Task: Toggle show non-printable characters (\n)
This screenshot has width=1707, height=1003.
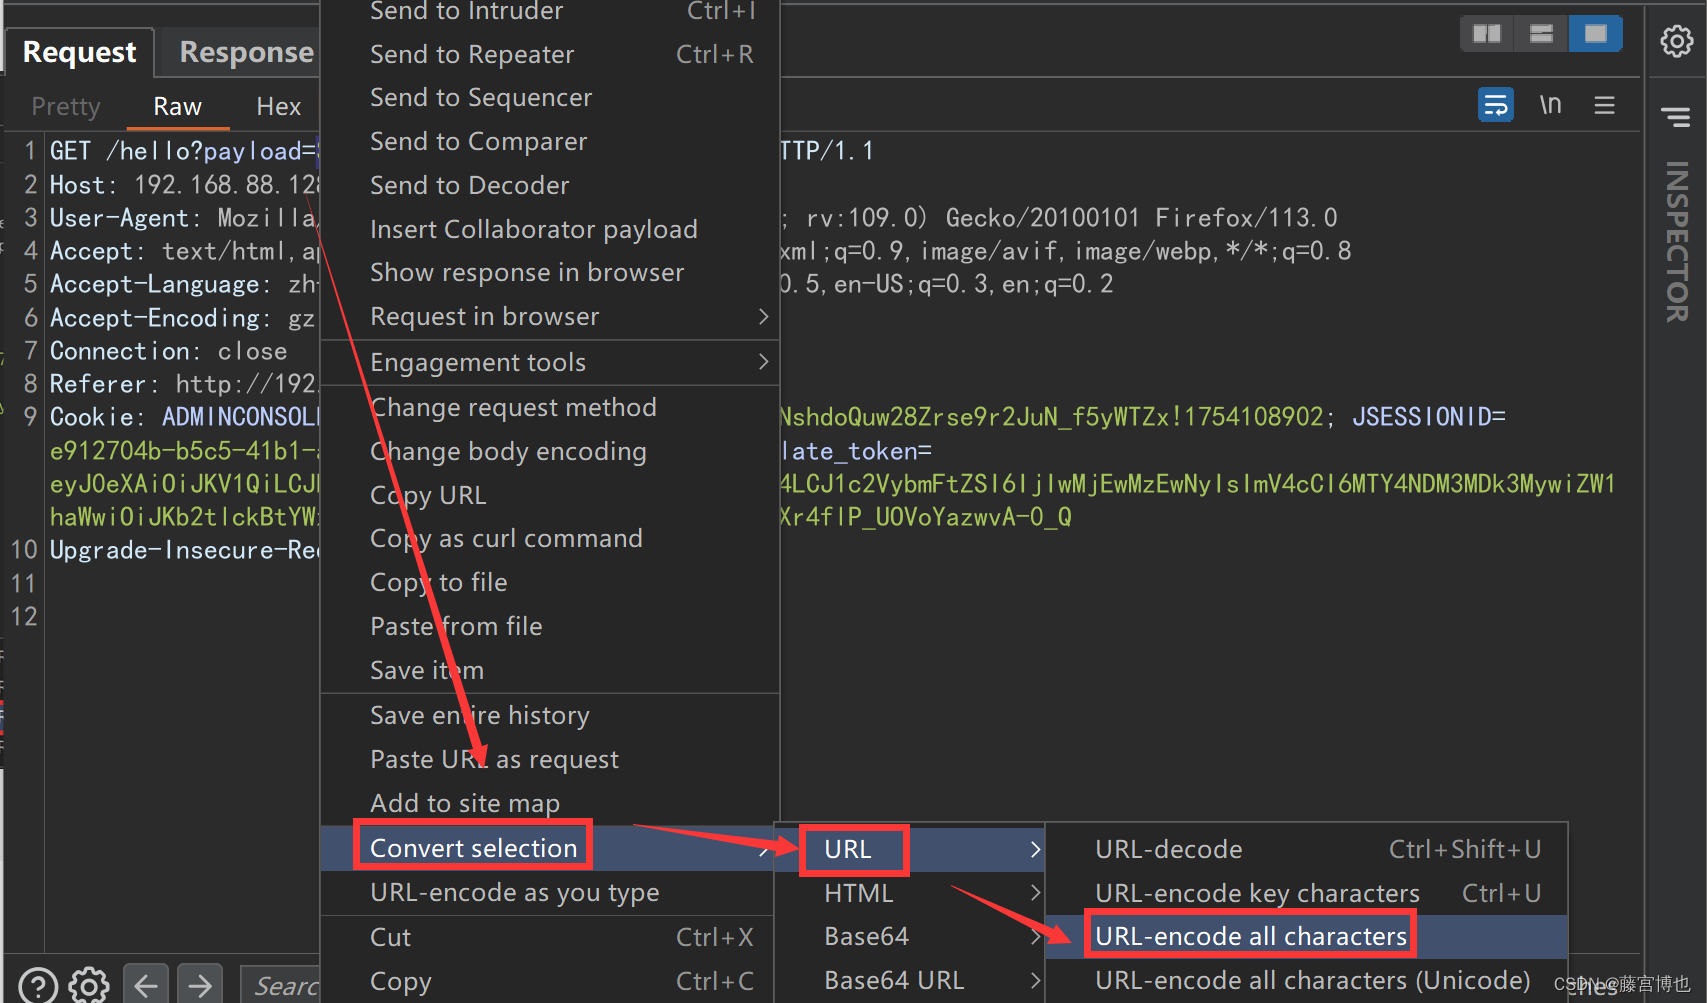Action: (1550, 104)
